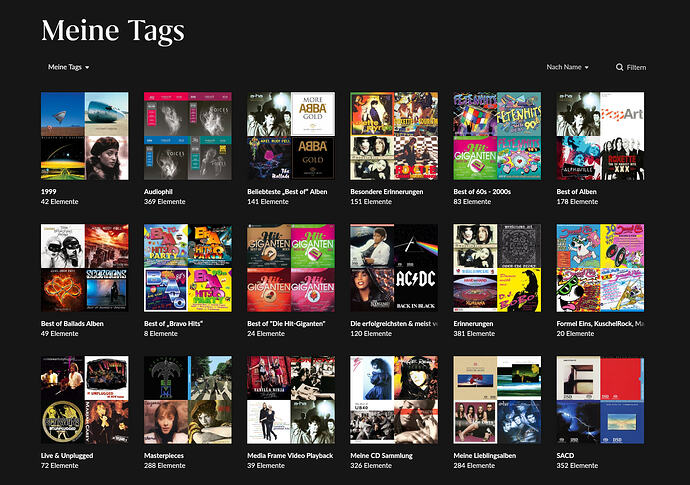Open the Meine Lieblingsalben cover collage
This screenshot has width=690, height=485.
[497, 400]
